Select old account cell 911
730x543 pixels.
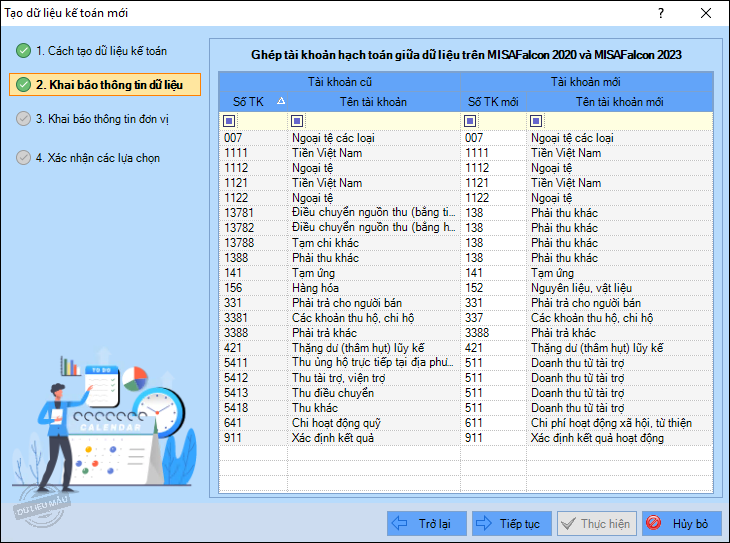click(x=253, y=438)
